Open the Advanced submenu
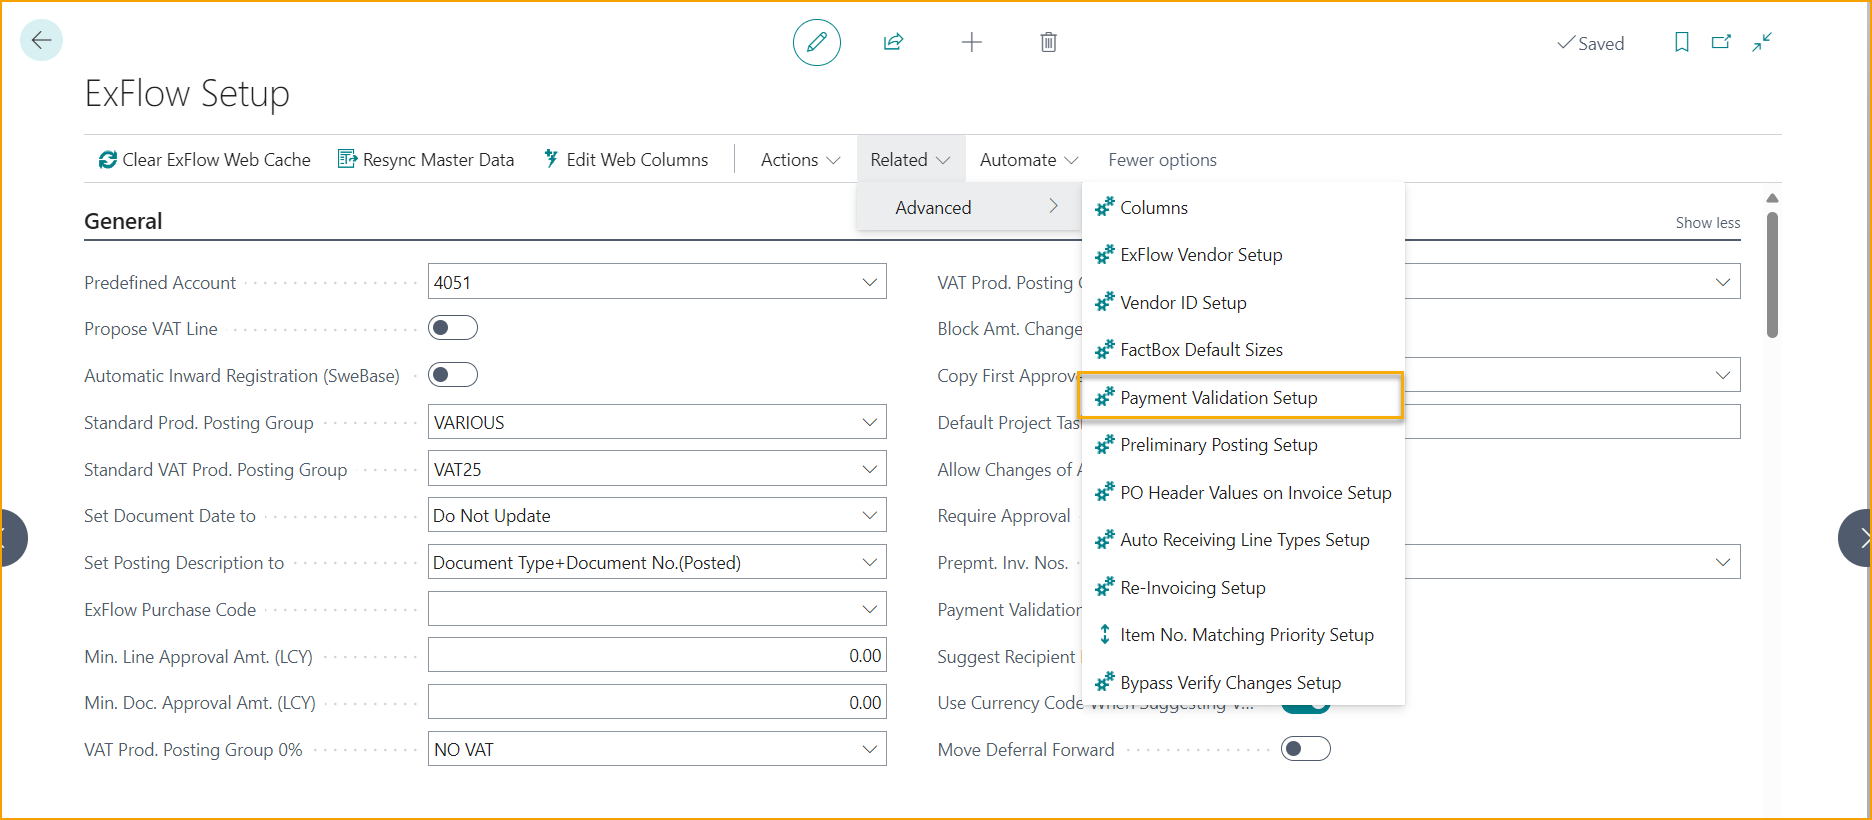Image resolution: width=1872 pixels, height=820 pixels. [x=969, y=207]
